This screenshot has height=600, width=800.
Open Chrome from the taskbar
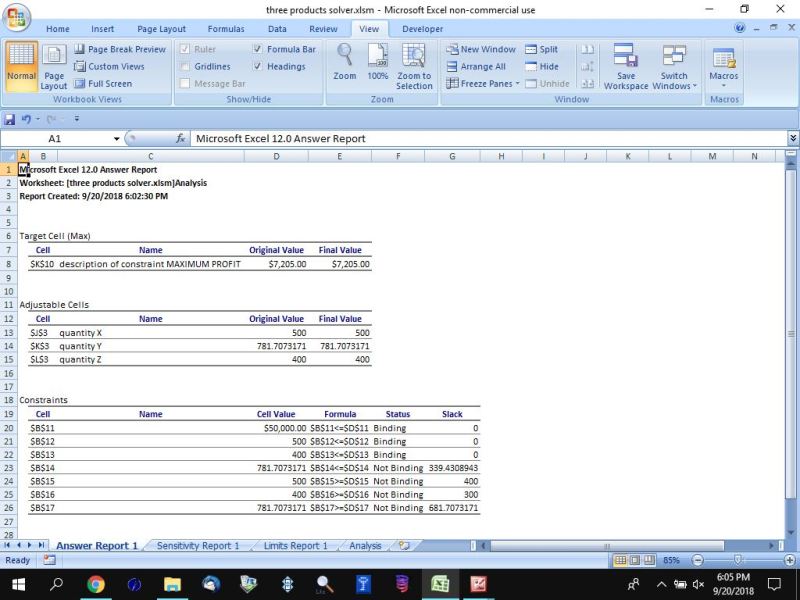[x=95, y=584]
